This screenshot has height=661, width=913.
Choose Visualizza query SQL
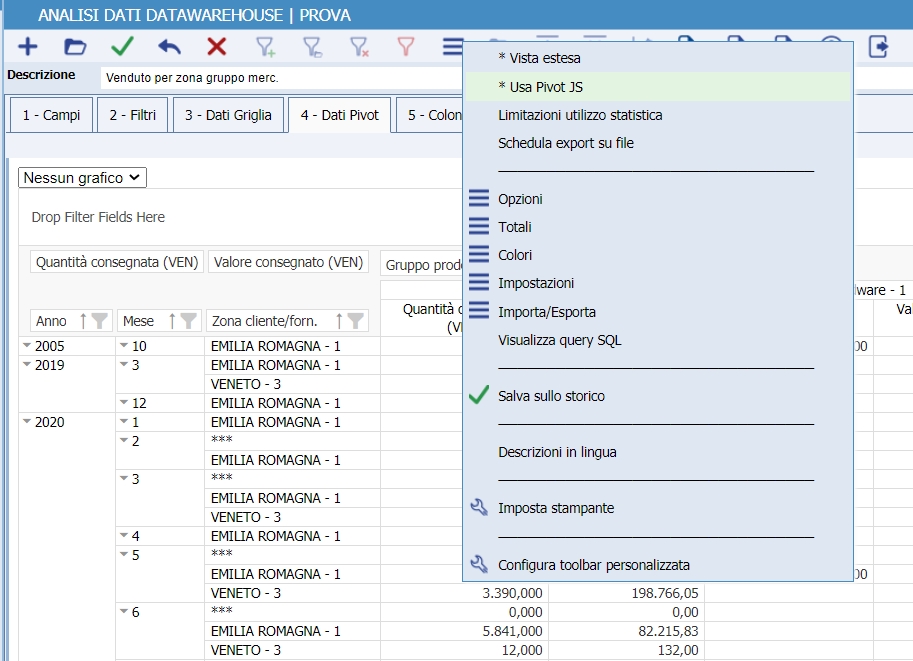559,340
